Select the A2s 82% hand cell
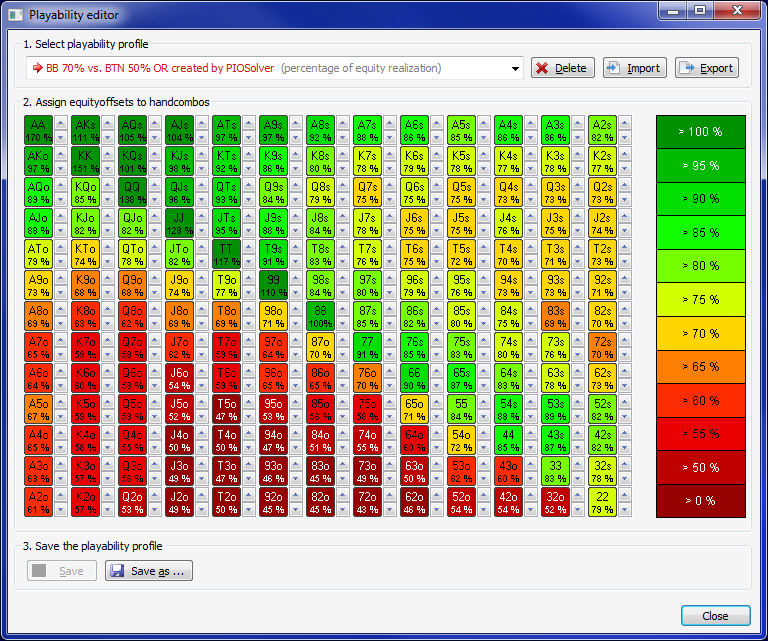The image size is (768, 641). tap(602, 130)
